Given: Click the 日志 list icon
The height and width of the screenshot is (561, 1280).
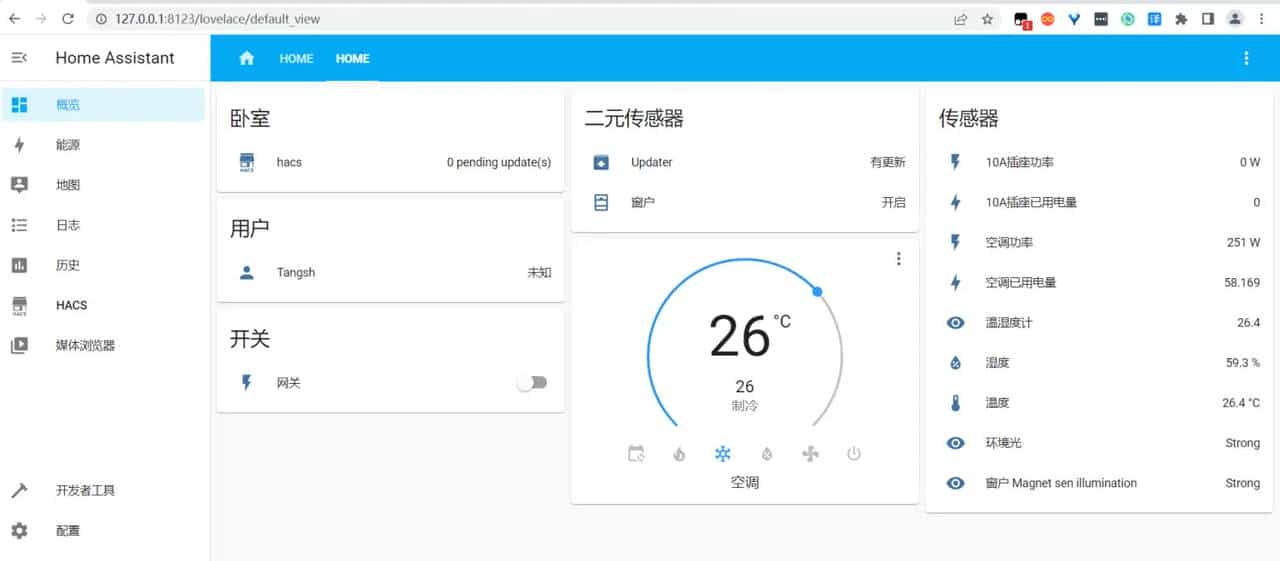Looking at the screenshot, I should 19,225.
